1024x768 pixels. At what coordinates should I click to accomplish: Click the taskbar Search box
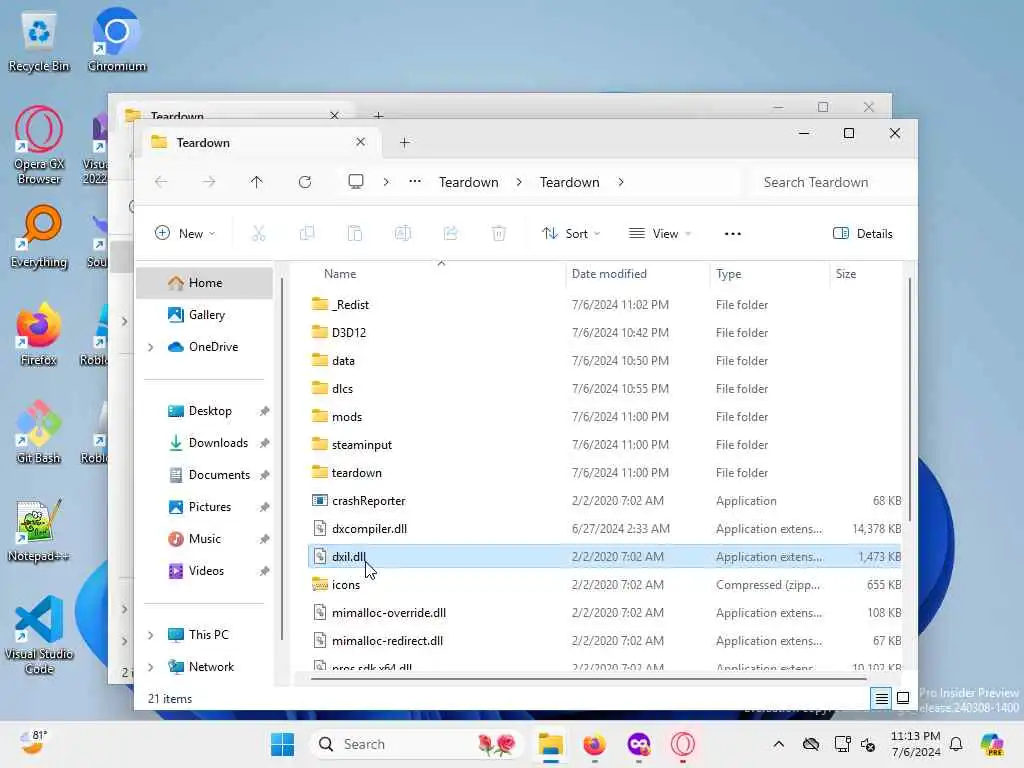click(x=416, y=744)
